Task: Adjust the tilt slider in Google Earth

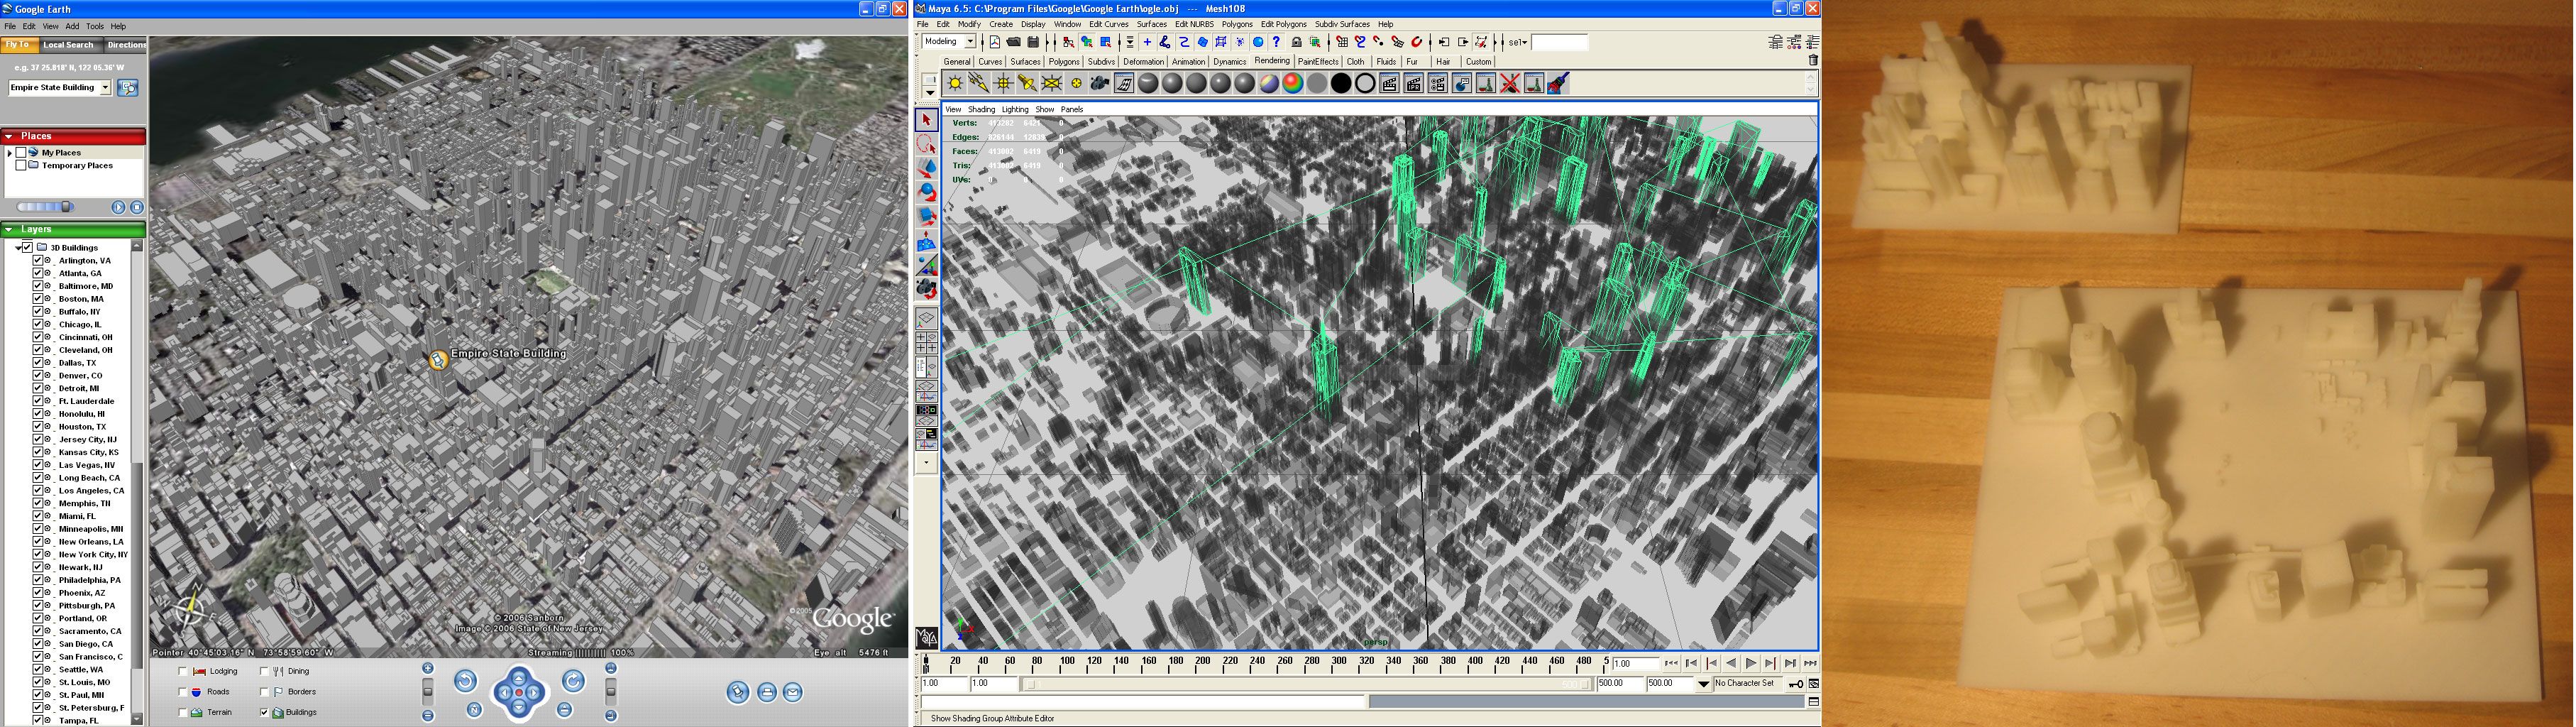Action: pos(610,691)
